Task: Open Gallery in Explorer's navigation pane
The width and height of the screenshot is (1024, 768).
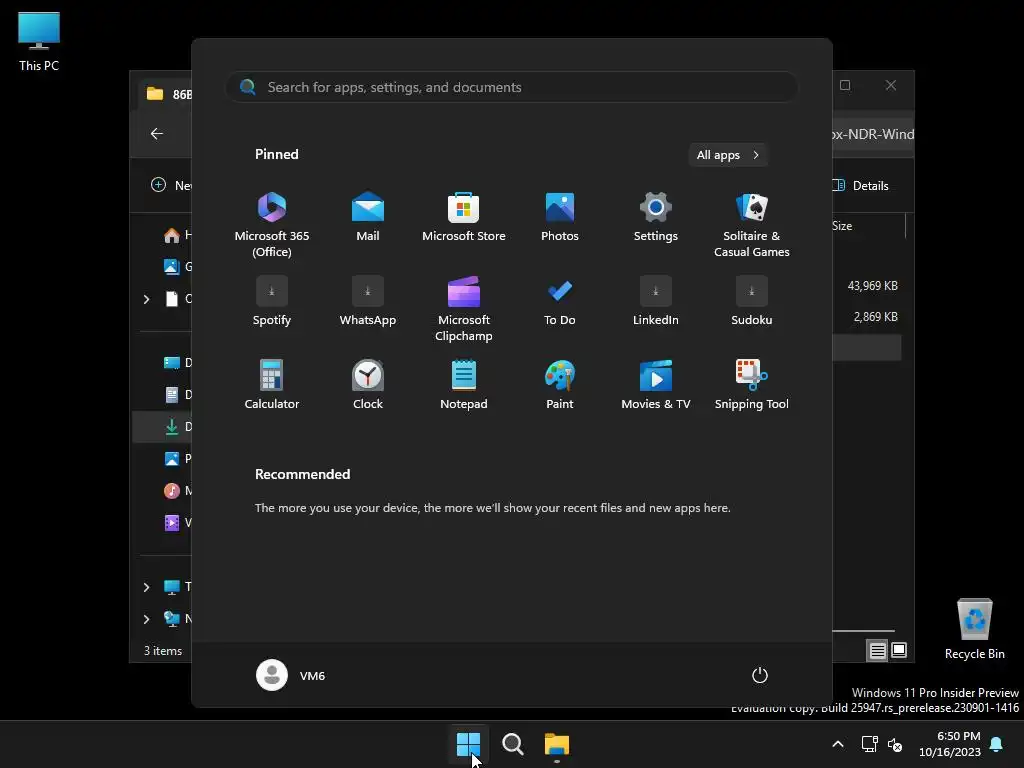Action: (x=177, y=266)
